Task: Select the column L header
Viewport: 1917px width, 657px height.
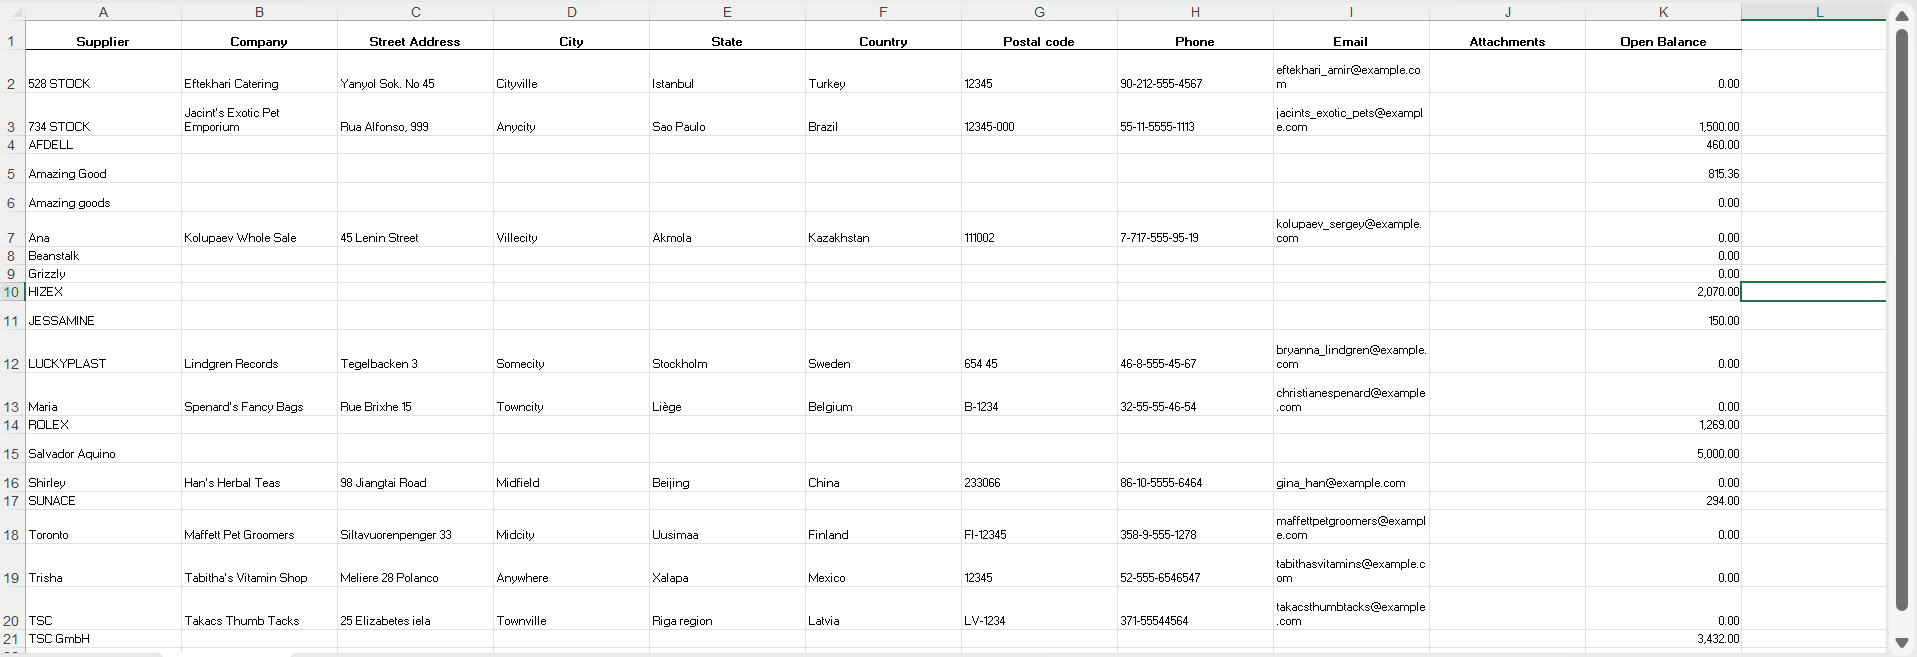Action: (x=1819, y=12)
